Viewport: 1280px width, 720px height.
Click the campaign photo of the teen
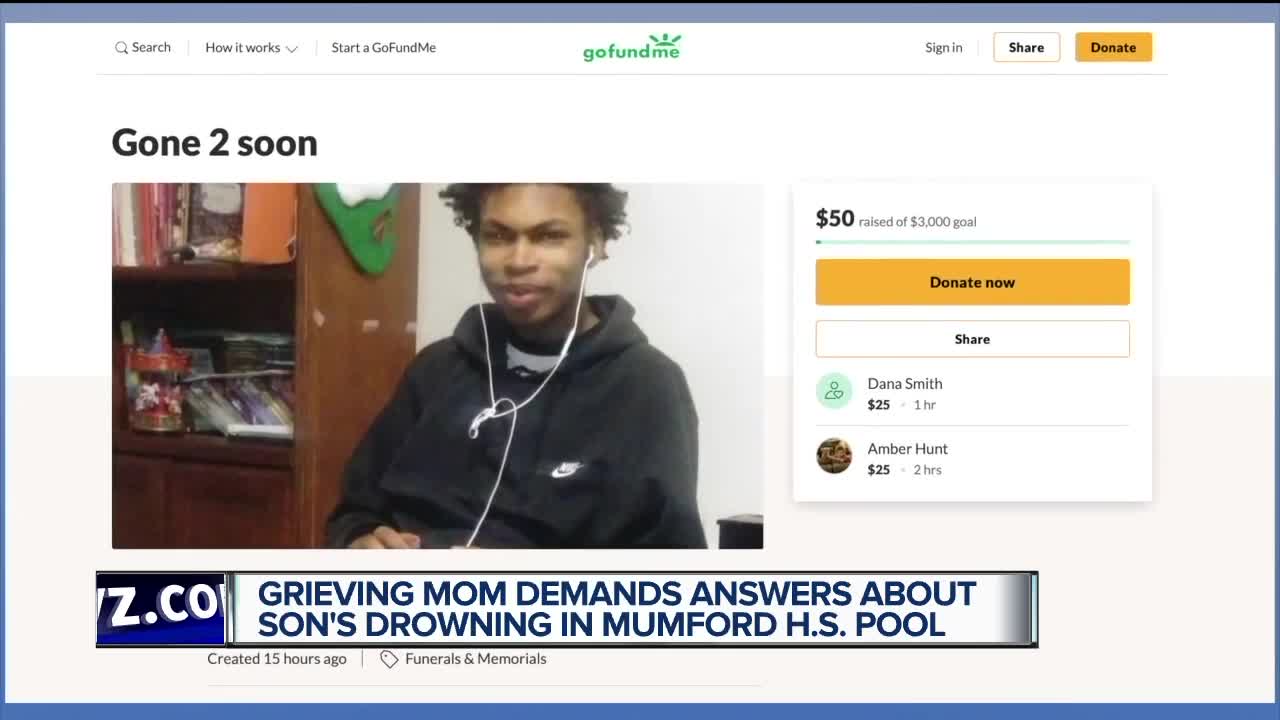437,366
